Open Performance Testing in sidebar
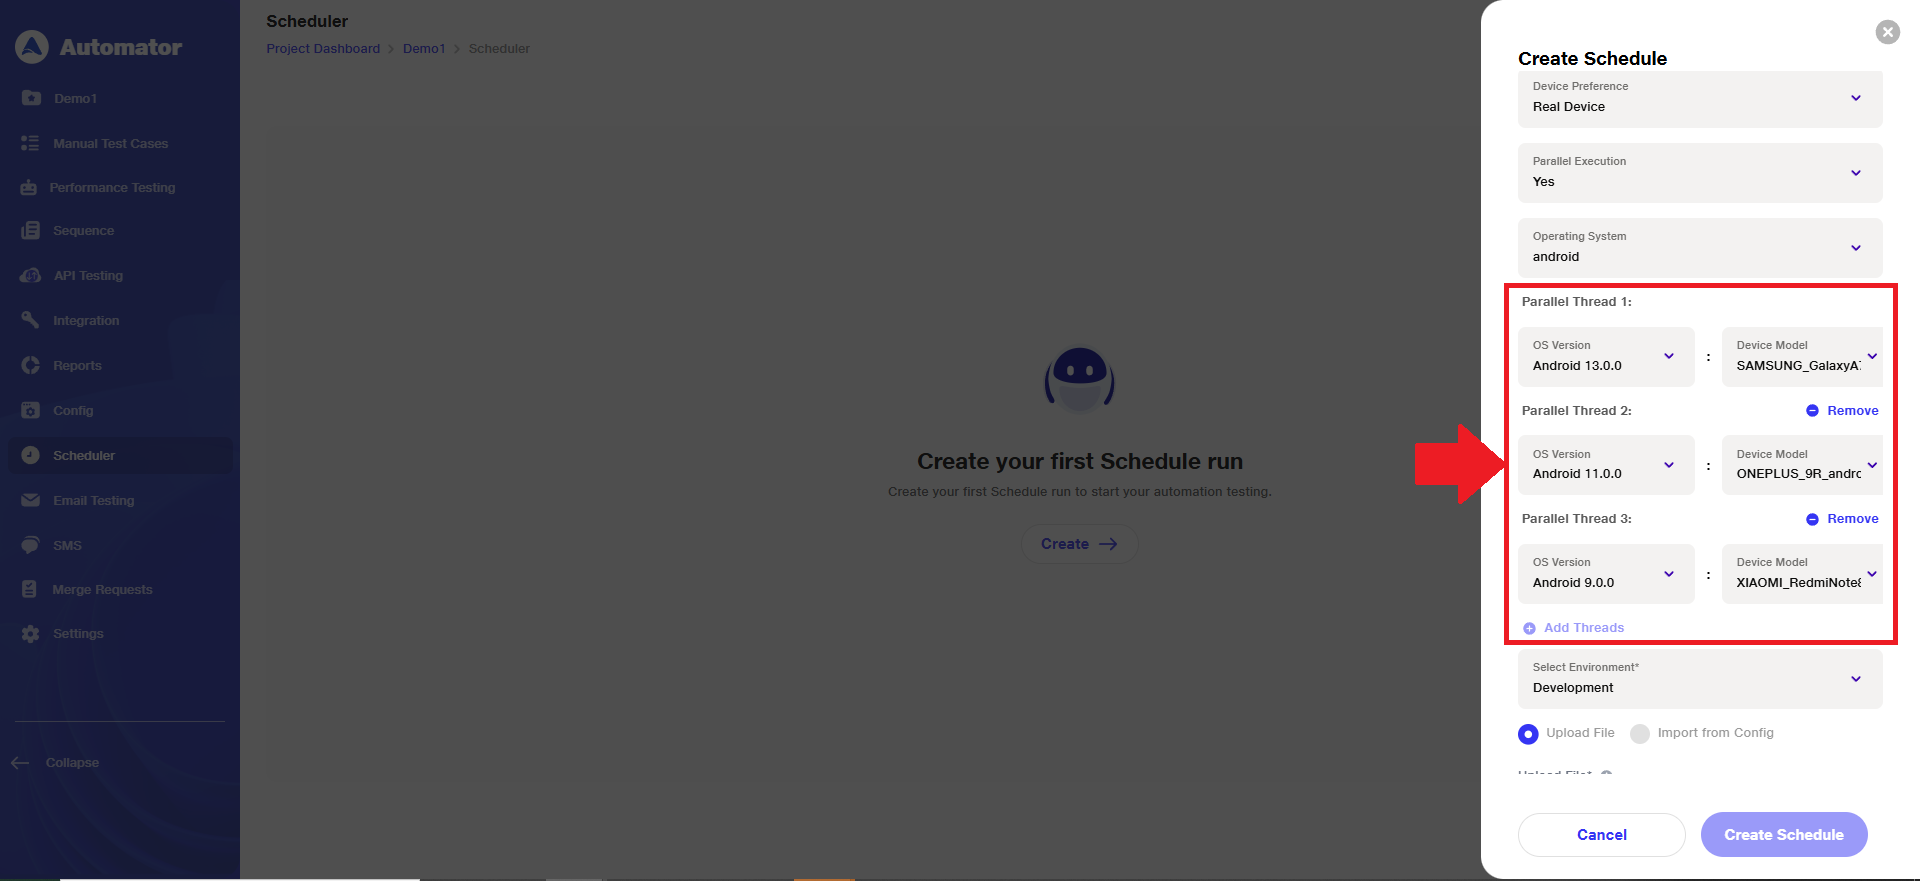The width and height of the screenshot is (1920, 881). point(111,188)
